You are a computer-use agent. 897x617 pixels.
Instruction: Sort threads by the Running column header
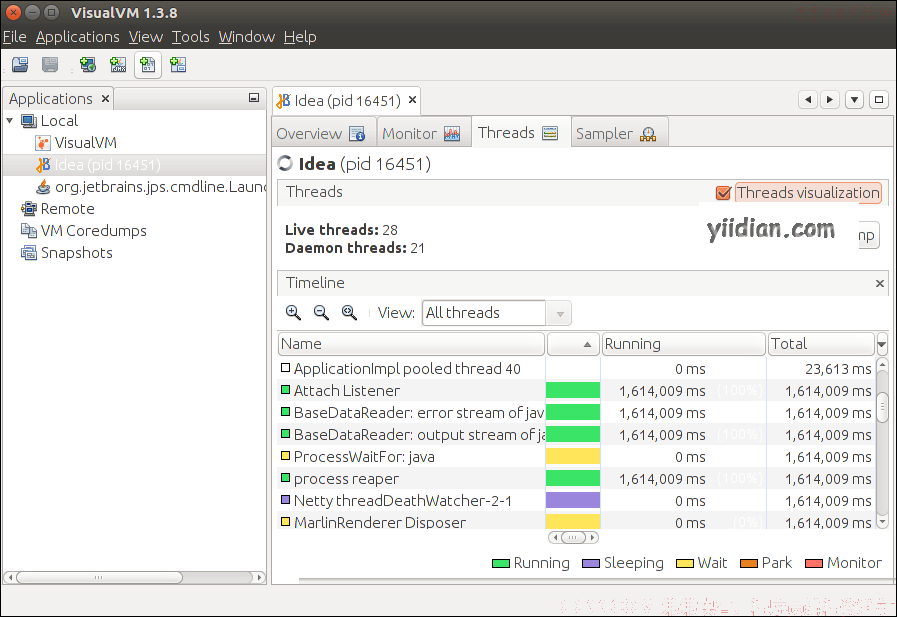684,344
